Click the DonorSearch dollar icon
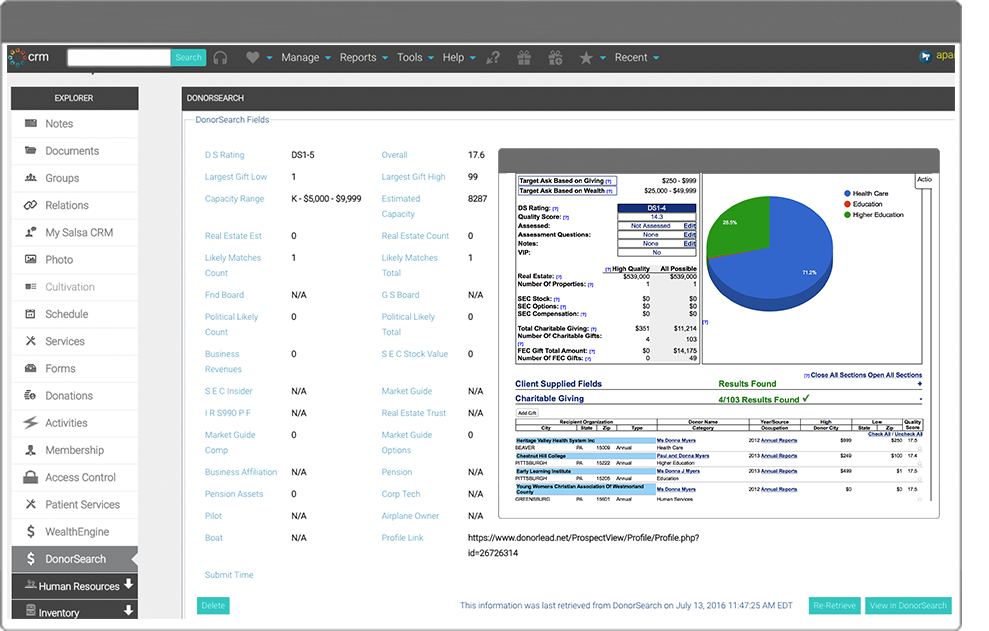The height and width of the screenshot is (631, 989). pyautogui.click(x=30, y=558)
